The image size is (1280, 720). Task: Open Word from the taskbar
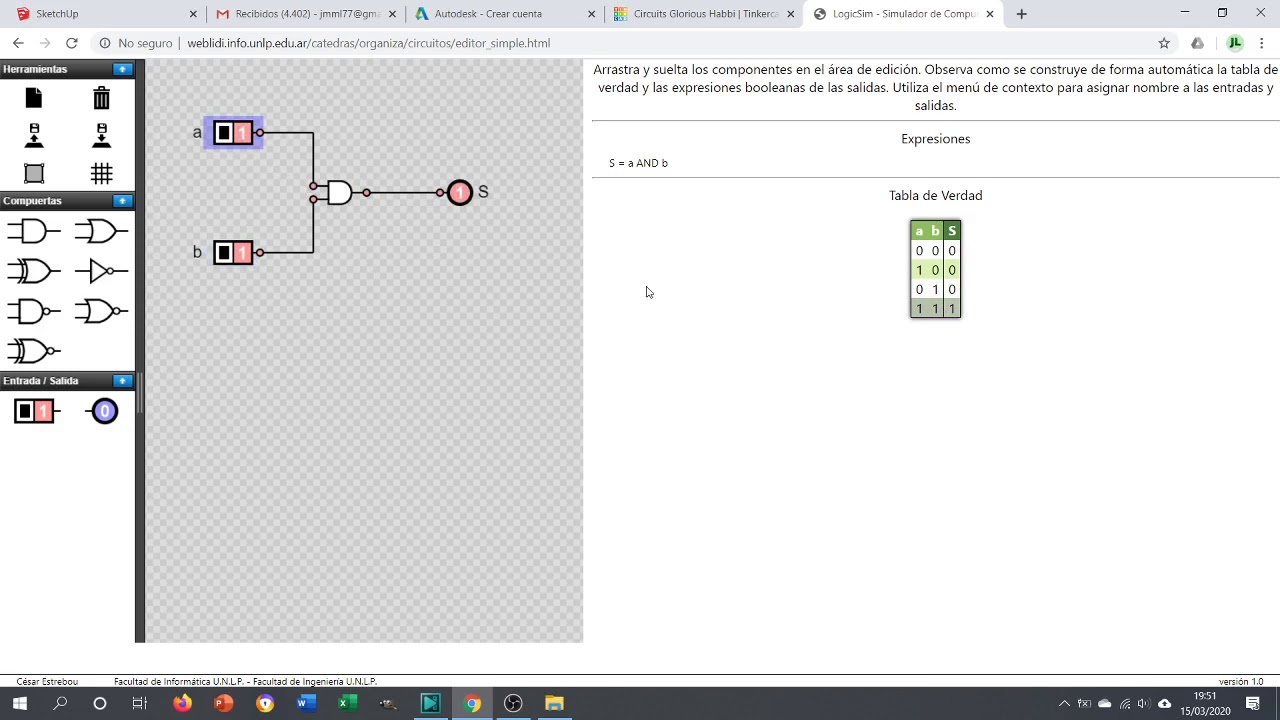pyautogui.click(x=306, y=703)
